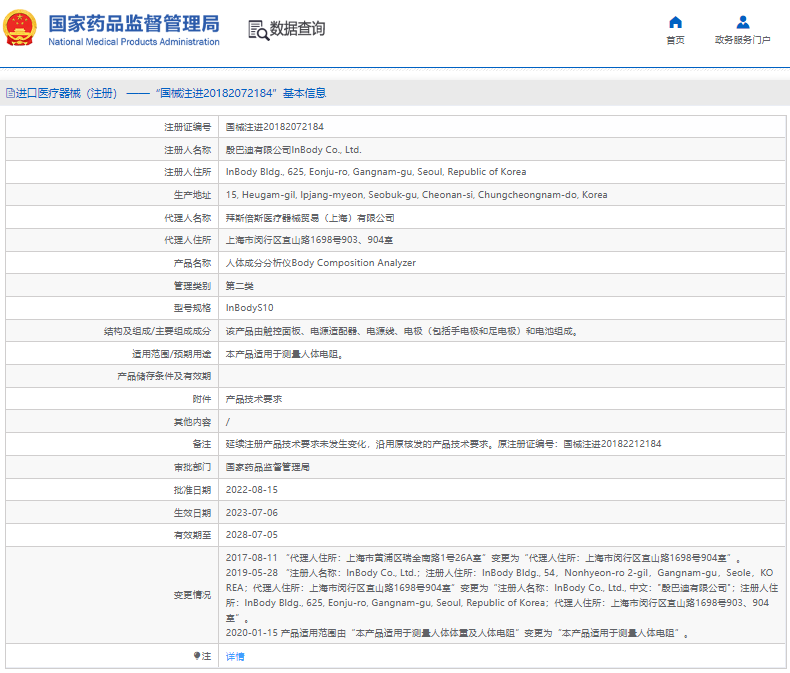Image resolution: width=790 pixels, height=673 pixels.
Task: Click product name 人体成分分析仪Body Composition Analyzer
Action: point(321,263)
